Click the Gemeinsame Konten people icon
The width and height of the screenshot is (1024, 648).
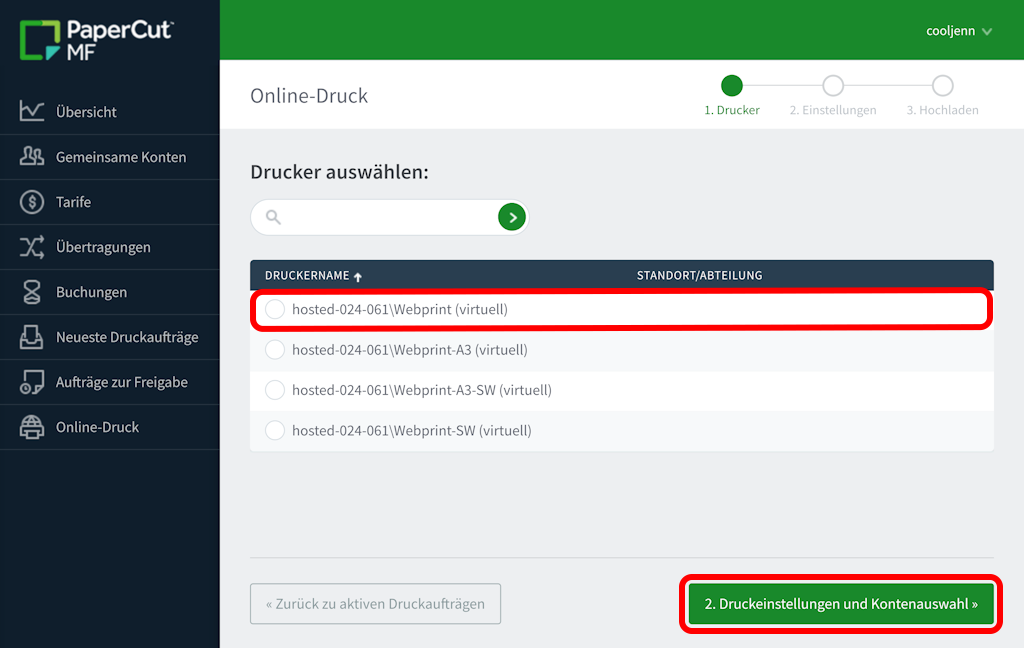pyautogui.click(x=32, y=156)
